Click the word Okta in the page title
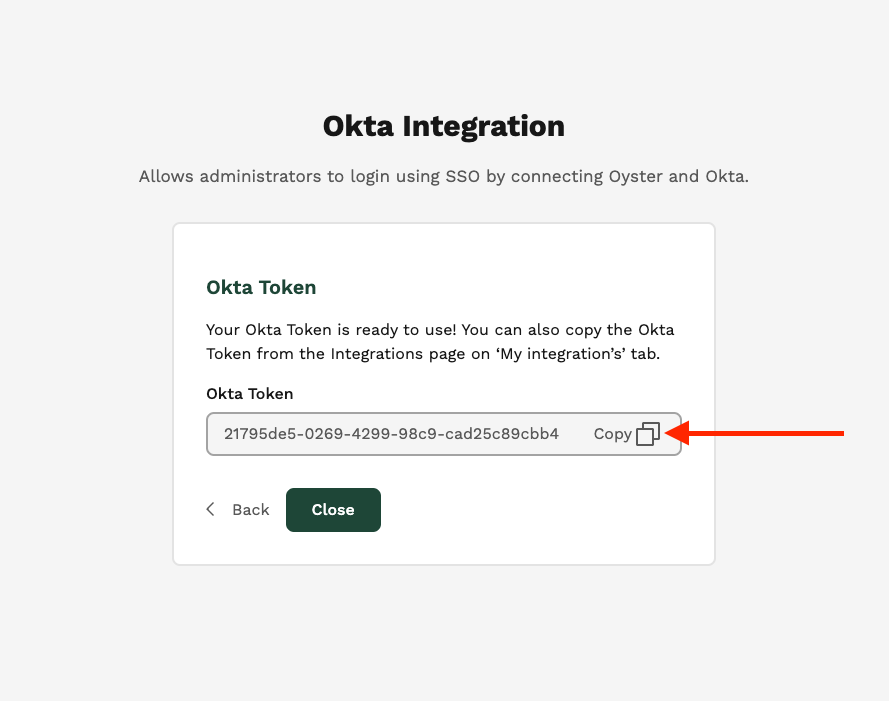 [x=358, y=126]
